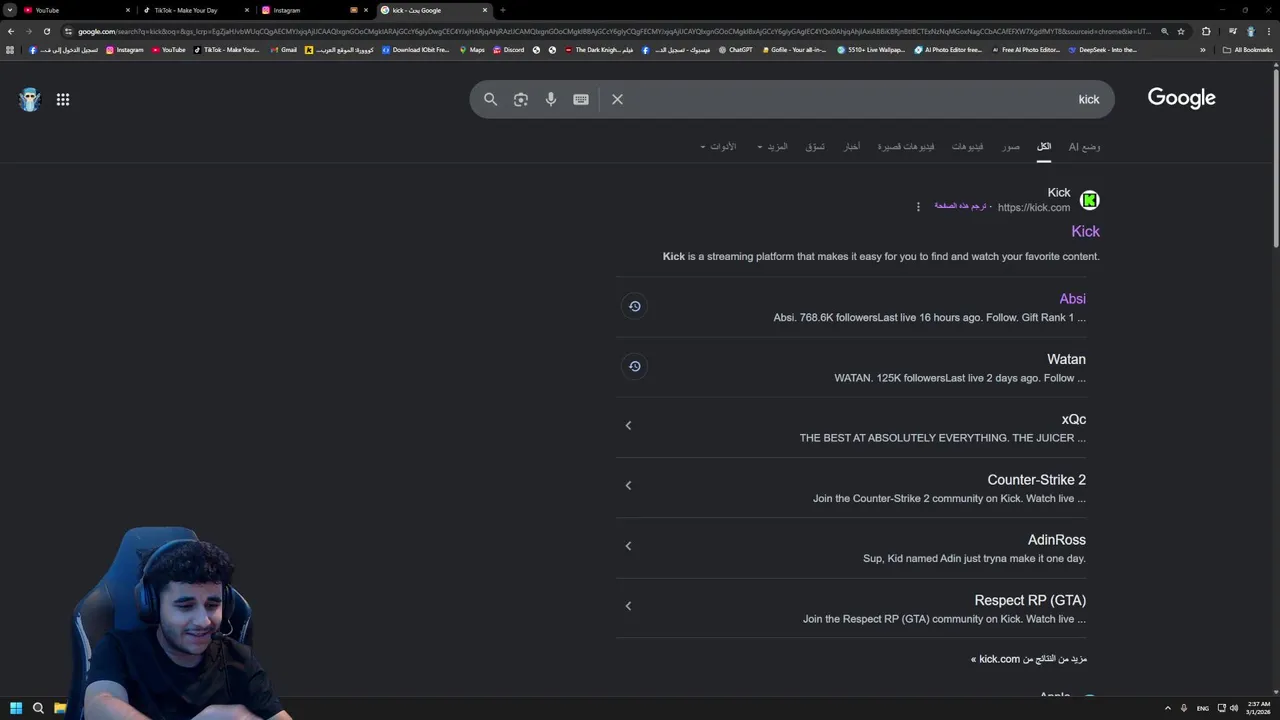
Task: Open the Chrome extensions puzzle icon
Action: [x=1206, y=31]
